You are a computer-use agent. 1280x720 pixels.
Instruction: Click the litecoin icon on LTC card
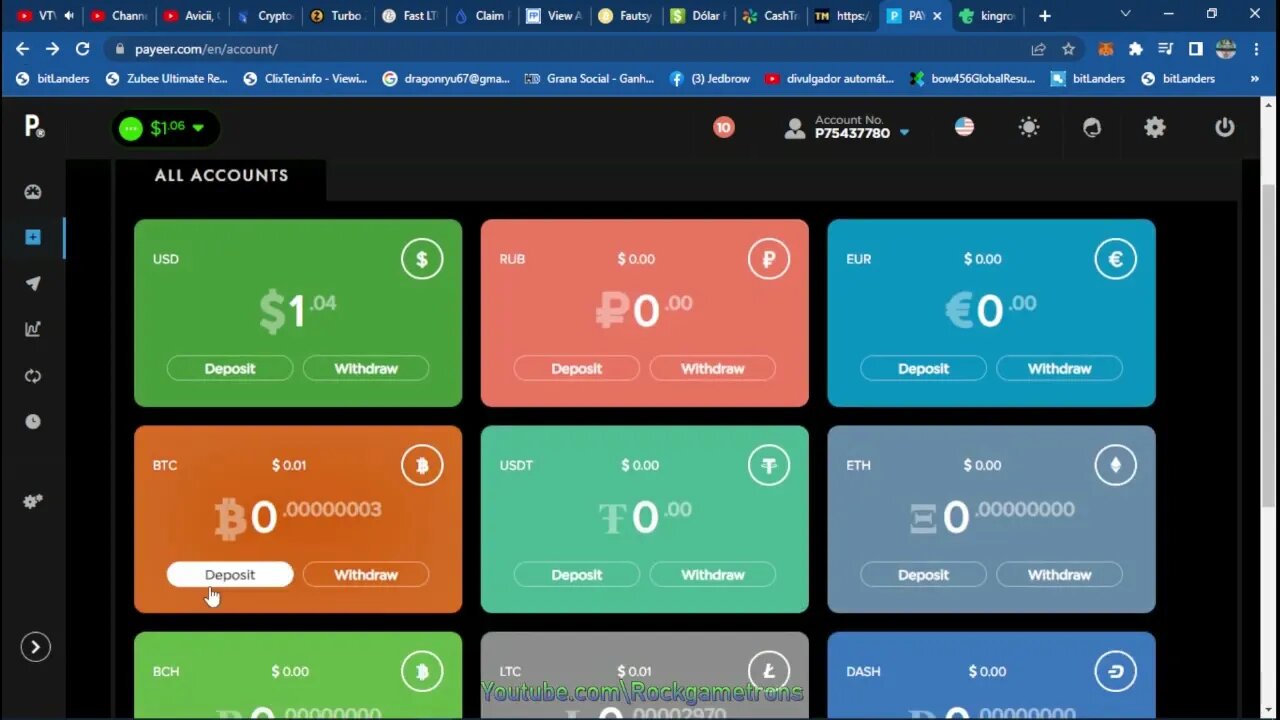click(x=769, y=672)
